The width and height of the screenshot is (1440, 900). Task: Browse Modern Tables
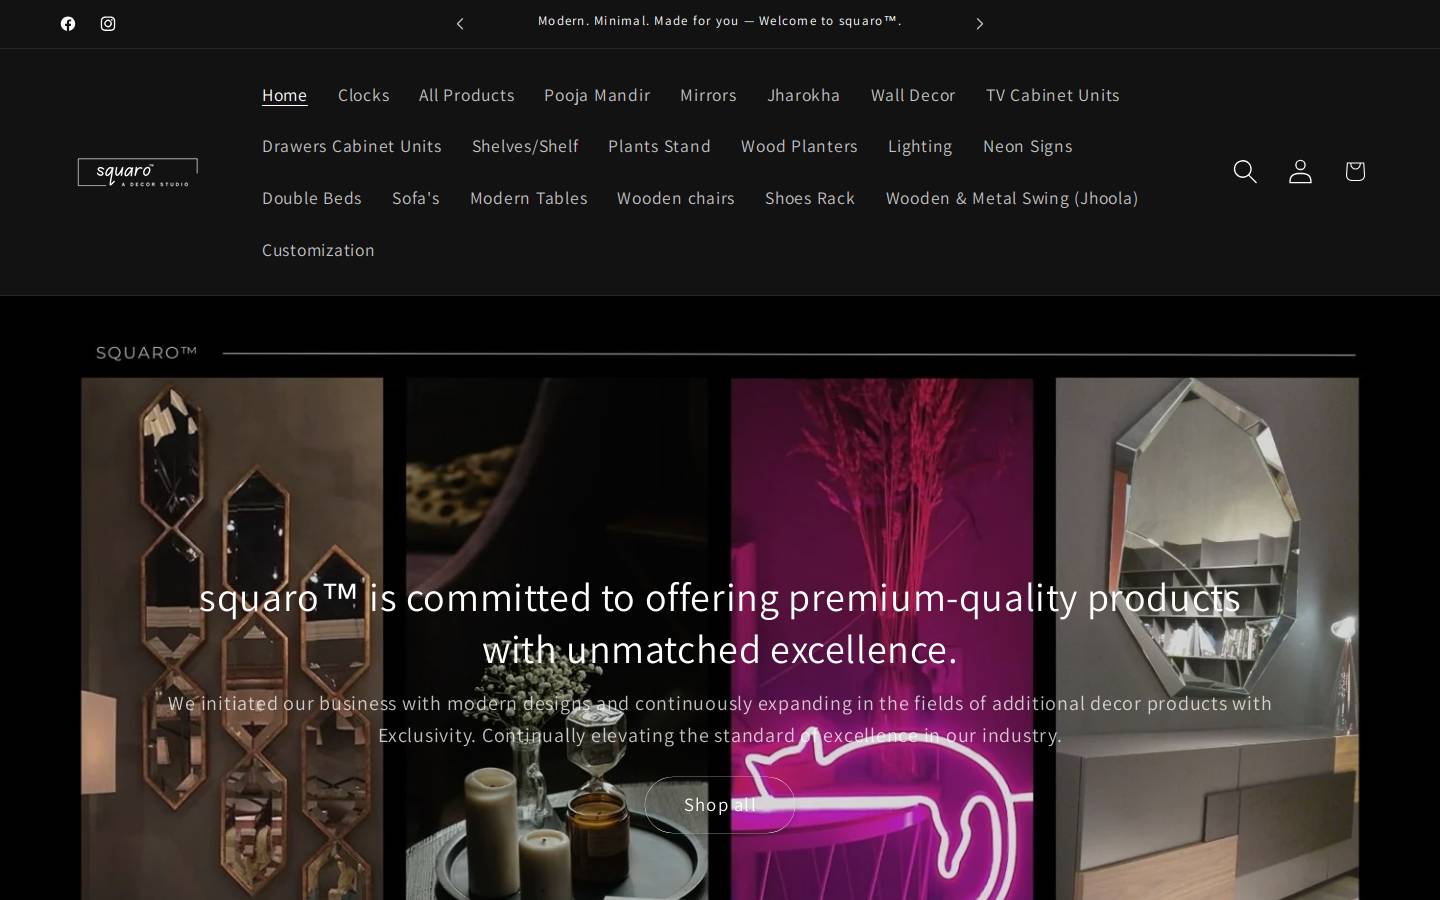pyautogui.click(x=529, y=198)
